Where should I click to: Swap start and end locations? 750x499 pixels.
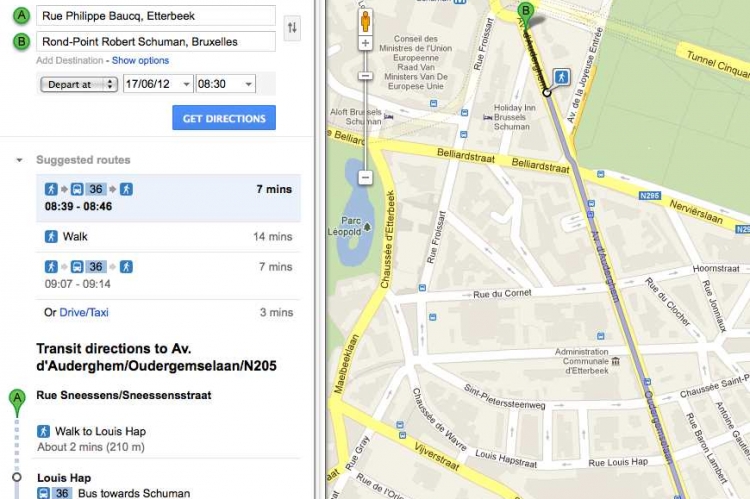tap(292, 27)
